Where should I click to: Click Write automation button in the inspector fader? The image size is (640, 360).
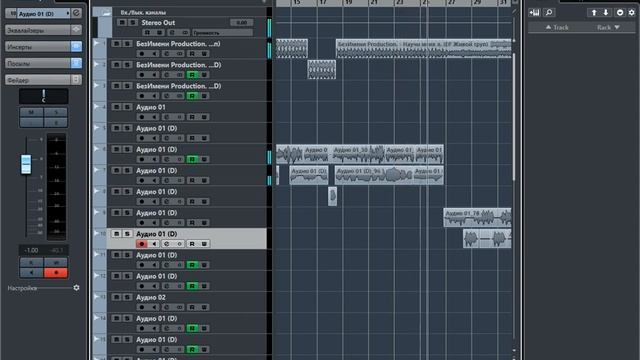coord(56,263)
